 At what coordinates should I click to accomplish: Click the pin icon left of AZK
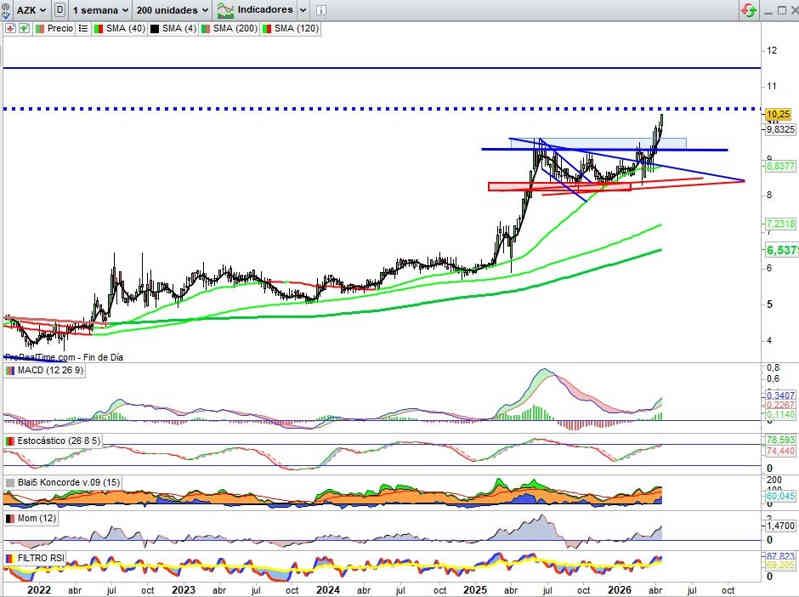(6, 10)
